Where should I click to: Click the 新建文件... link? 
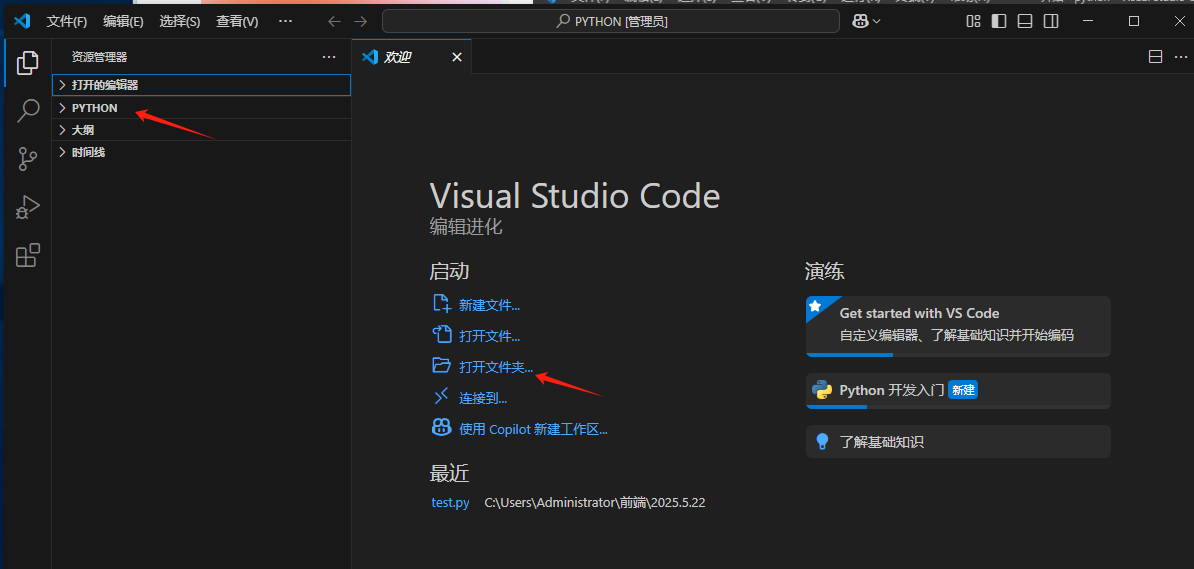coord(490,305)
